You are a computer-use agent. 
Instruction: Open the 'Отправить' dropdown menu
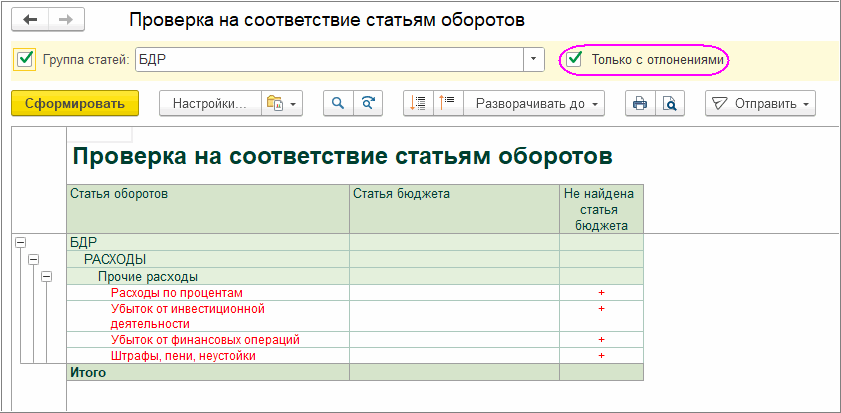[760, 103]
